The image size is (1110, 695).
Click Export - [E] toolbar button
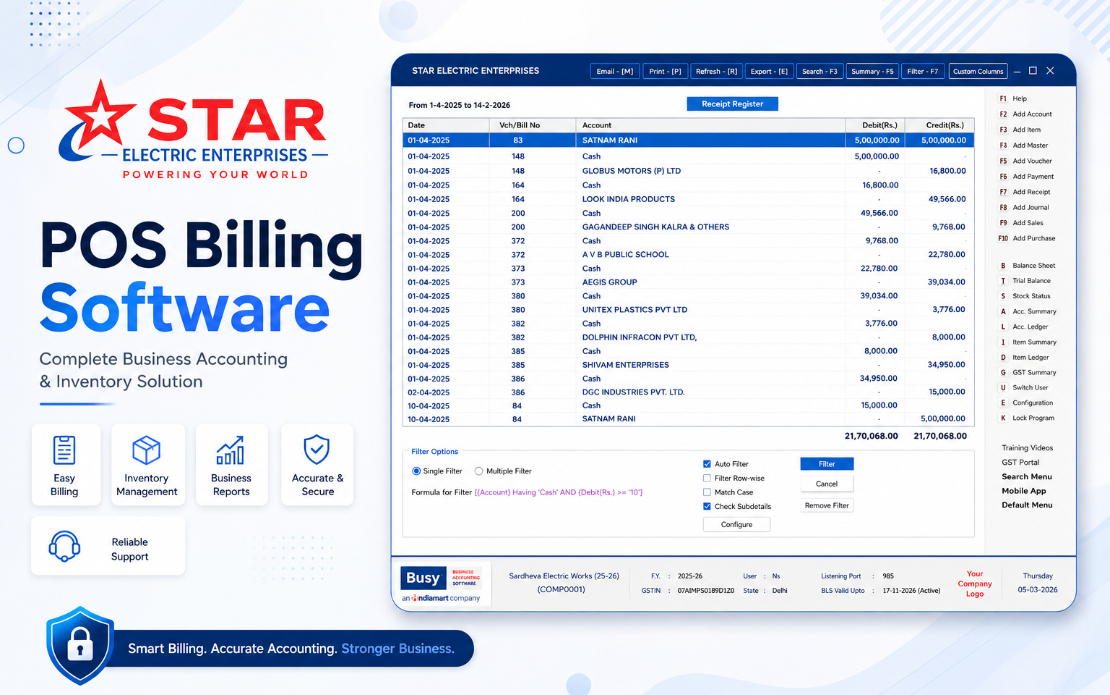[x=769, y=71]
